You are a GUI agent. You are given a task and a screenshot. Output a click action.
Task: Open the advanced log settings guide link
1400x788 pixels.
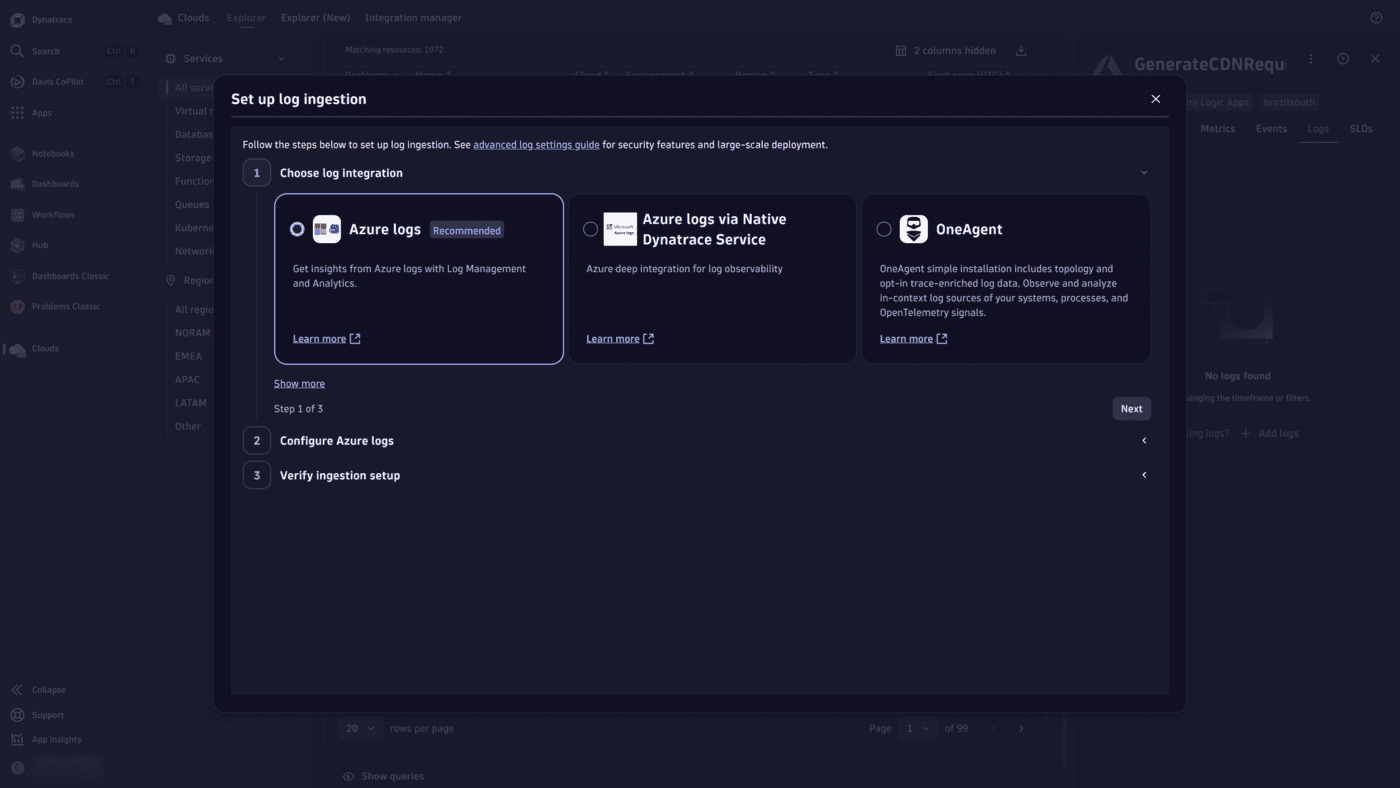(x=535, y=144)
